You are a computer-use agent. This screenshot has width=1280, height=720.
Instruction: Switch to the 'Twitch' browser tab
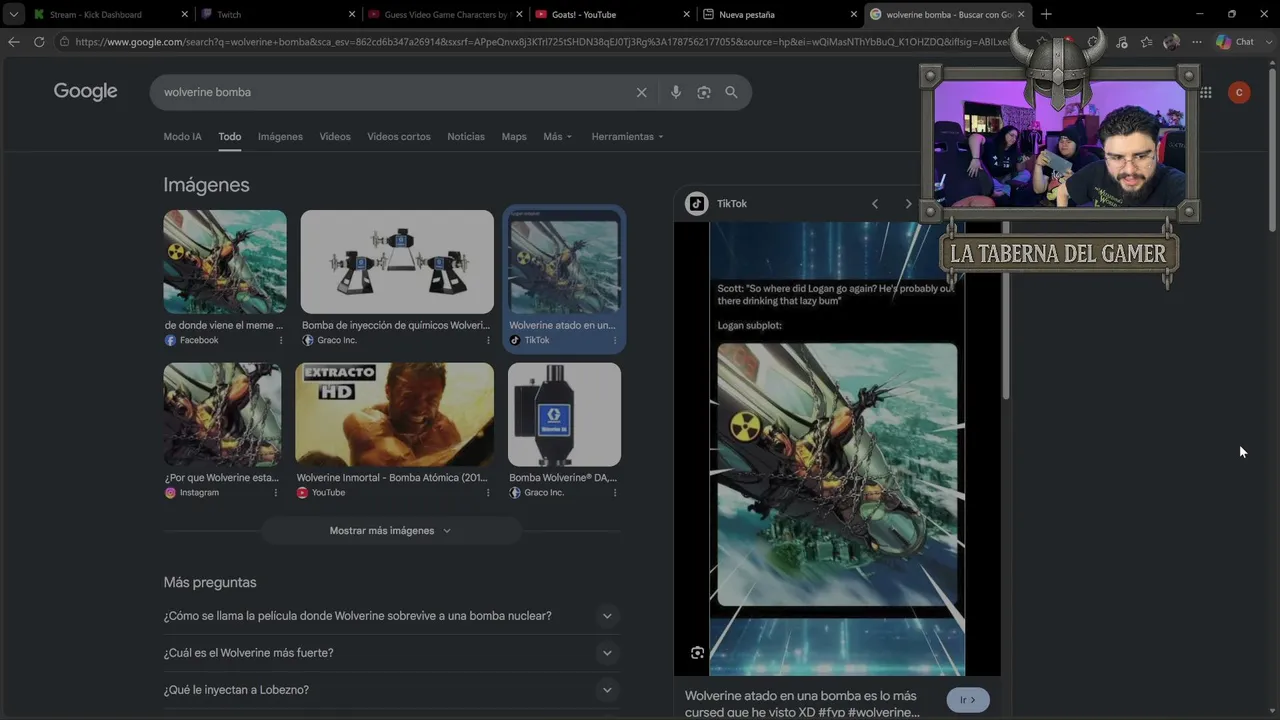click(x=278, y=14)
